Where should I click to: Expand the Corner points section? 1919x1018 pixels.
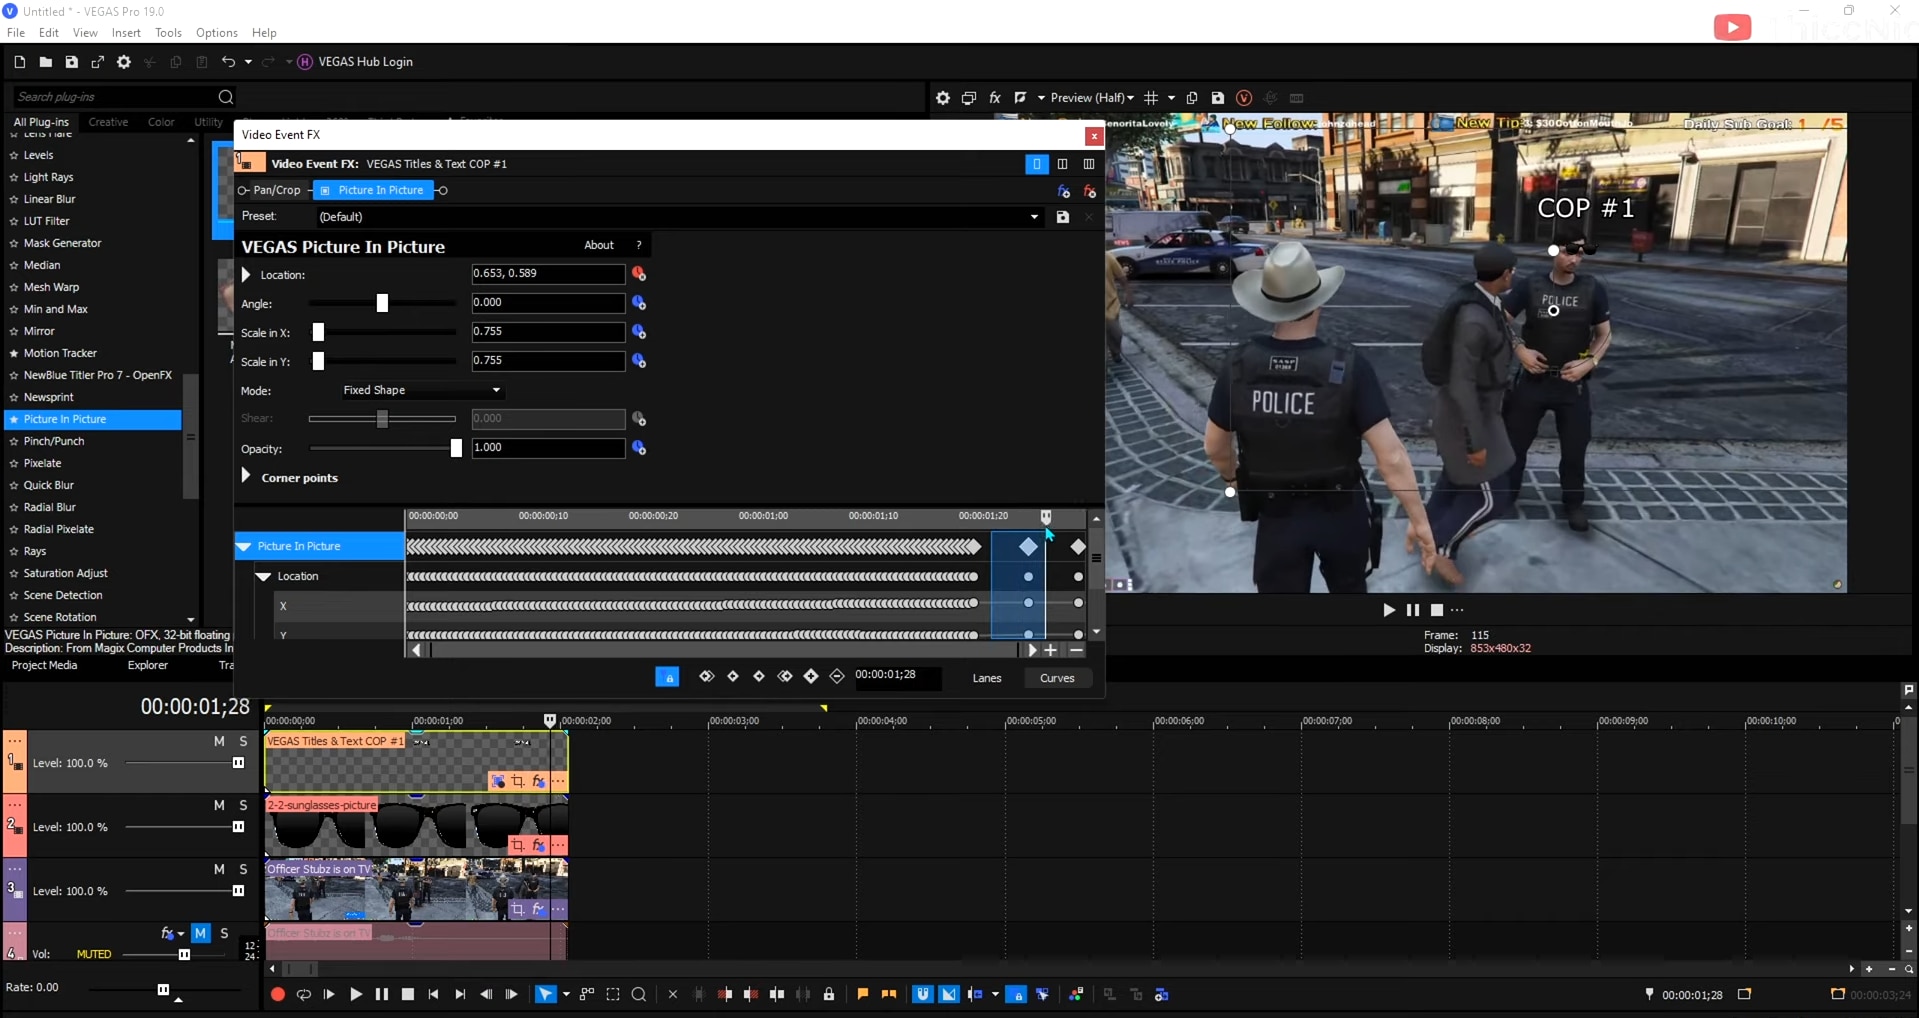click(x=246, y=477)
